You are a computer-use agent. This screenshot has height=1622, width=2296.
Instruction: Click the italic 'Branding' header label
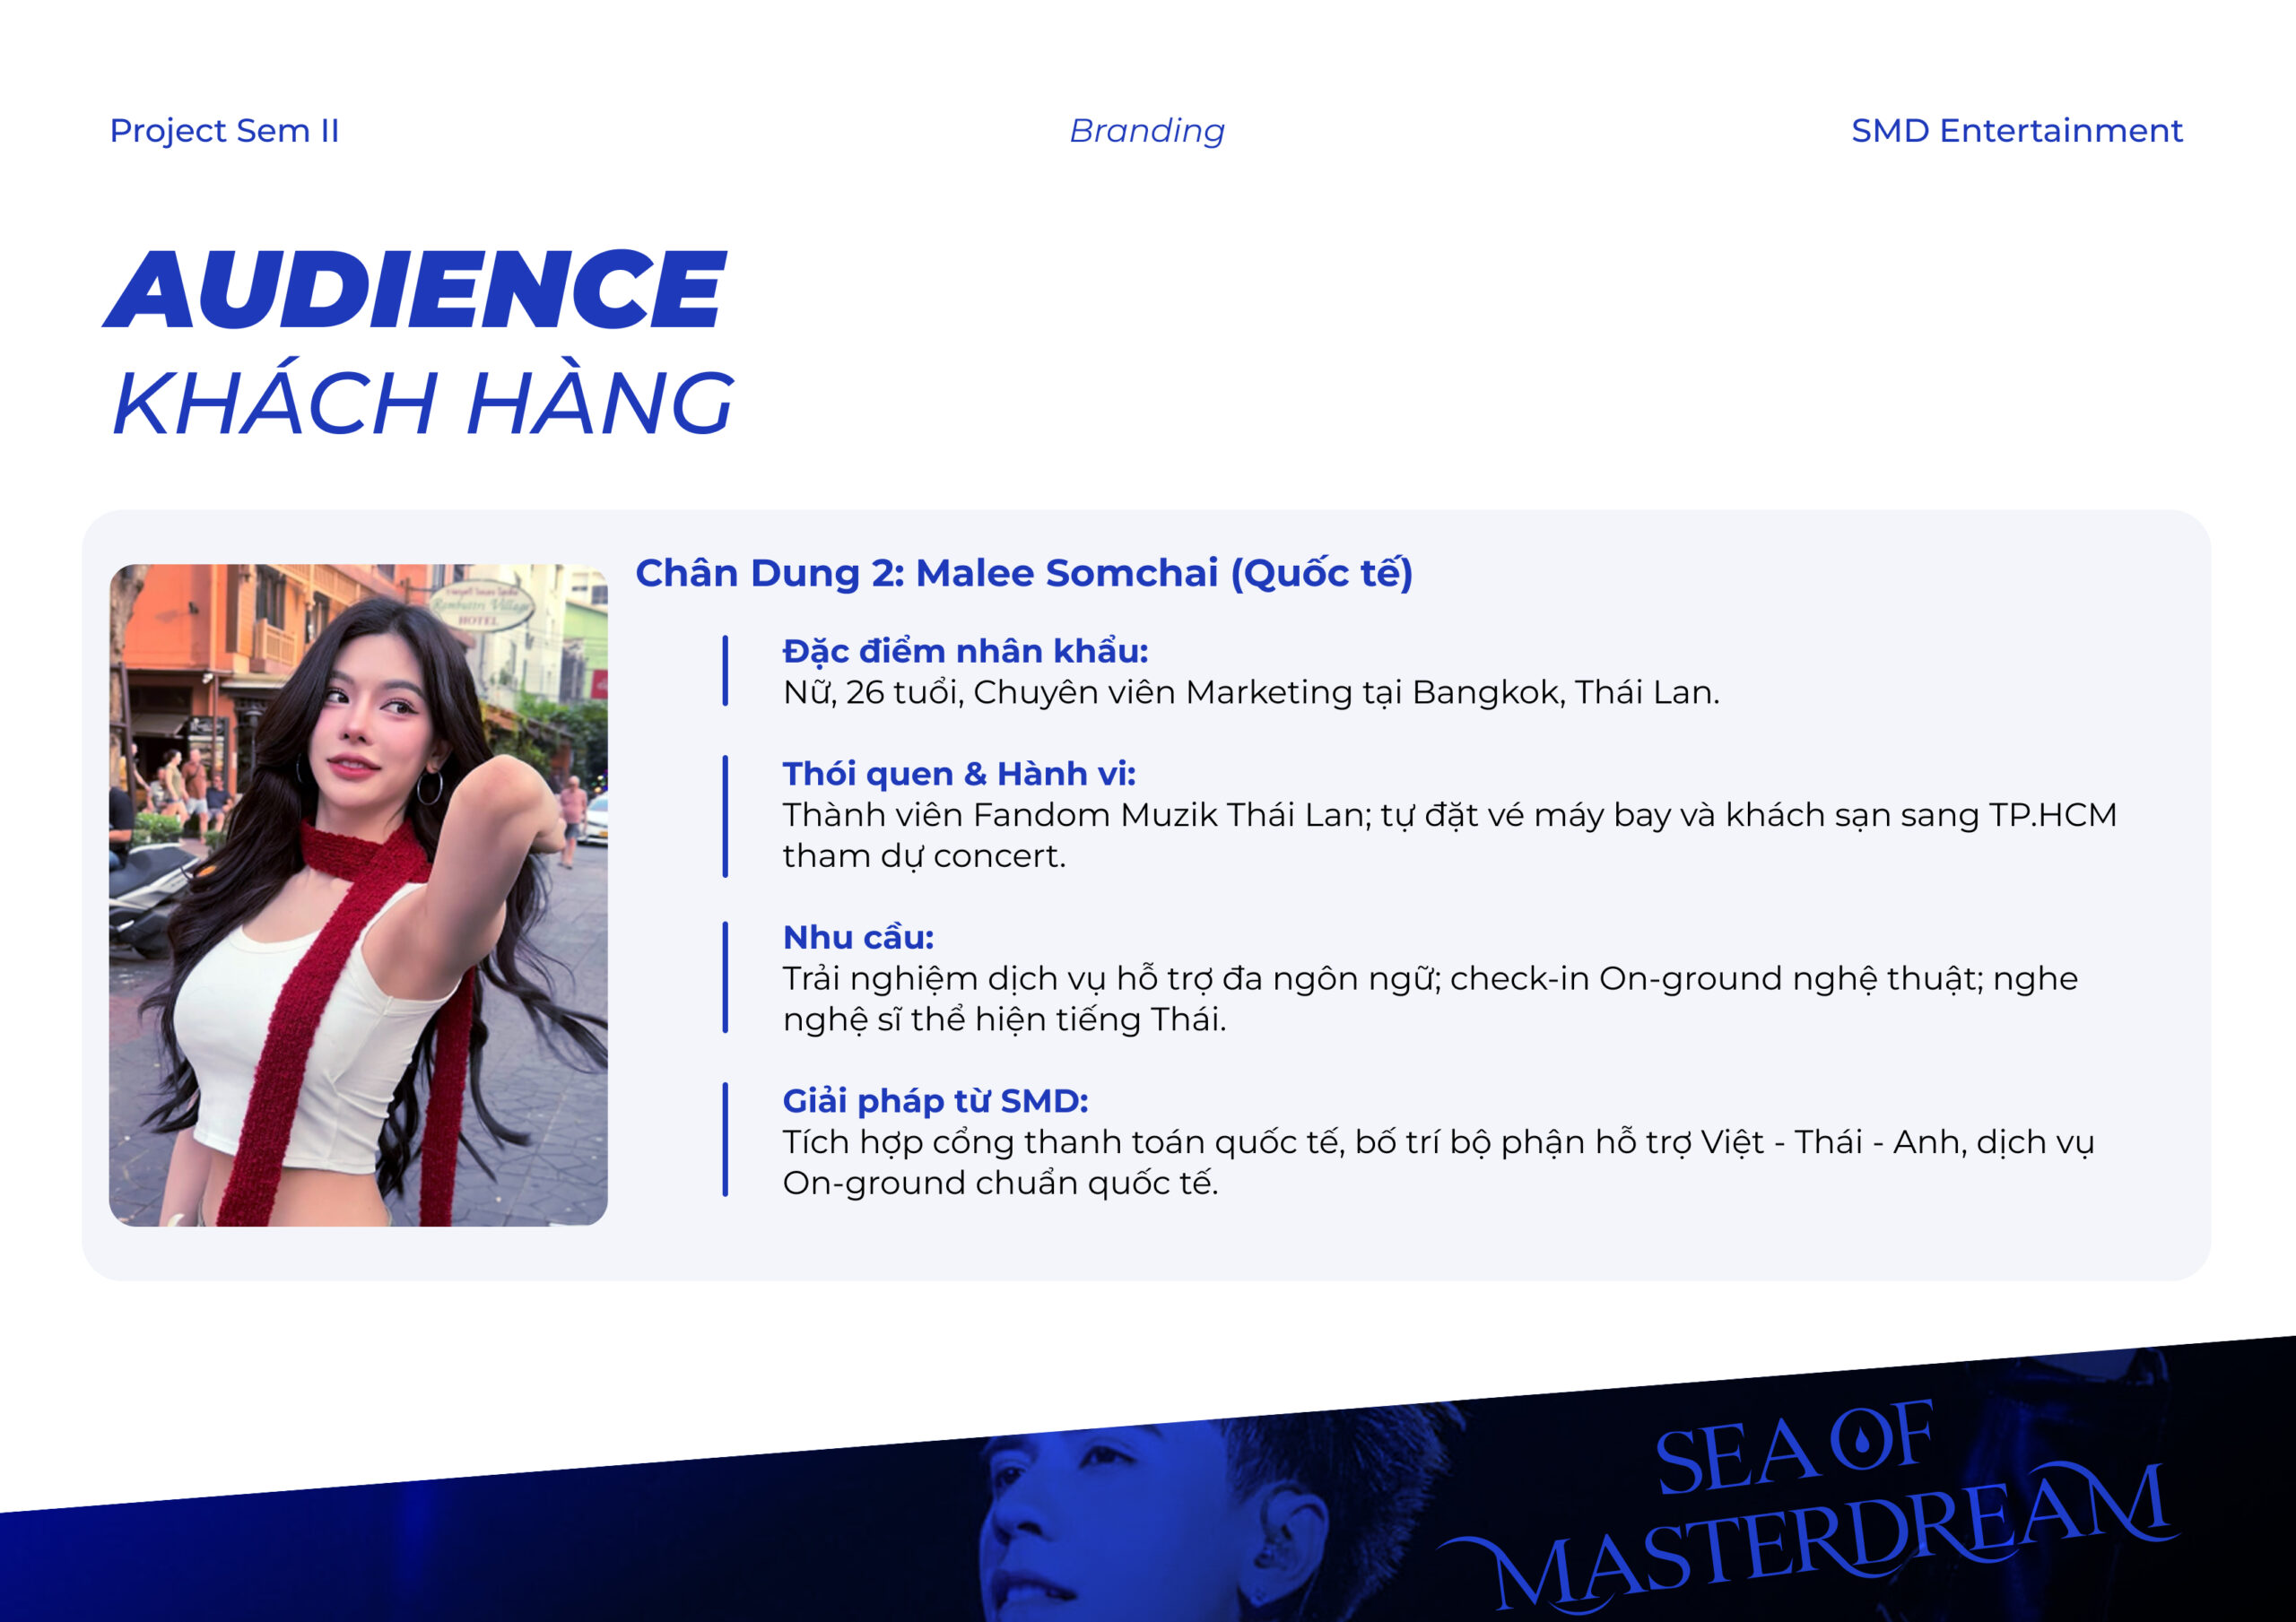pos(1147,131)
